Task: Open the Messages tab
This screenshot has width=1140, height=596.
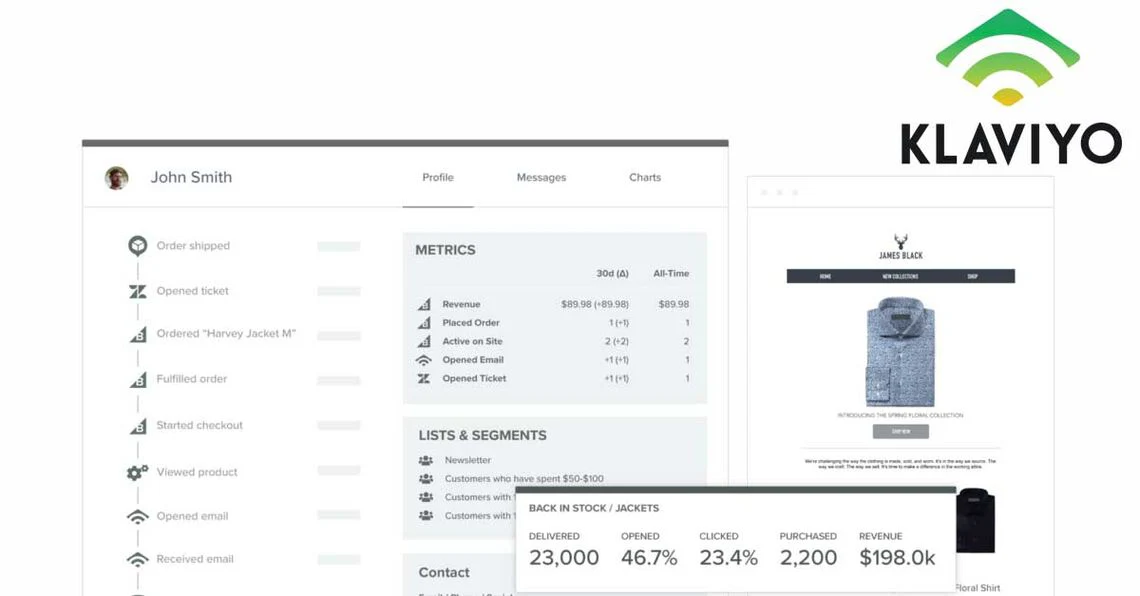Action: tap(541, 178)
